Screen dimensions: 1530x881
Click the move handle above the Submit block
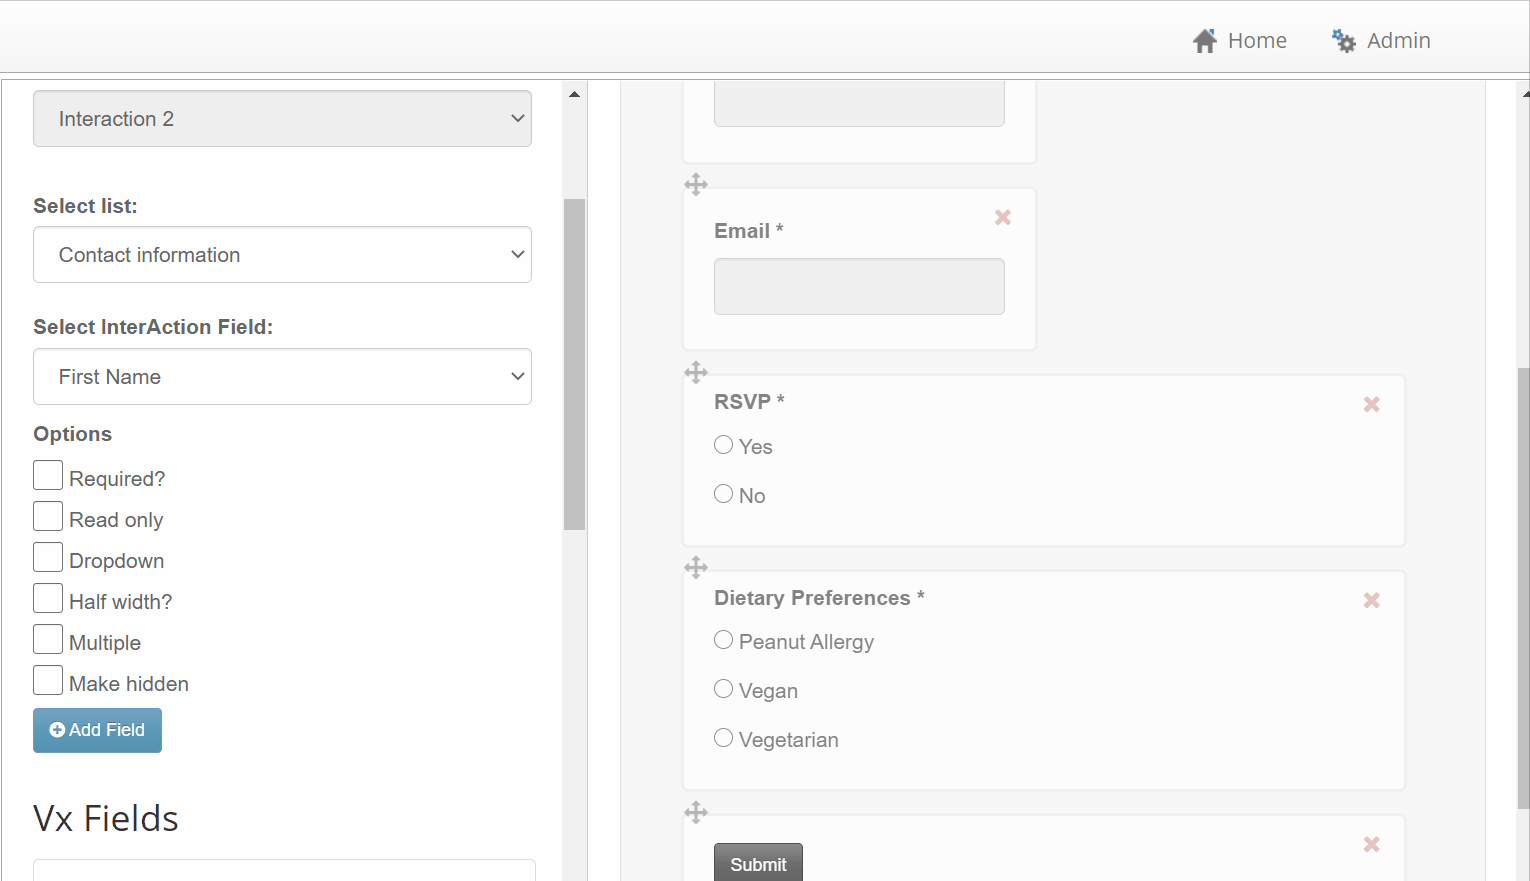[696, 811]
